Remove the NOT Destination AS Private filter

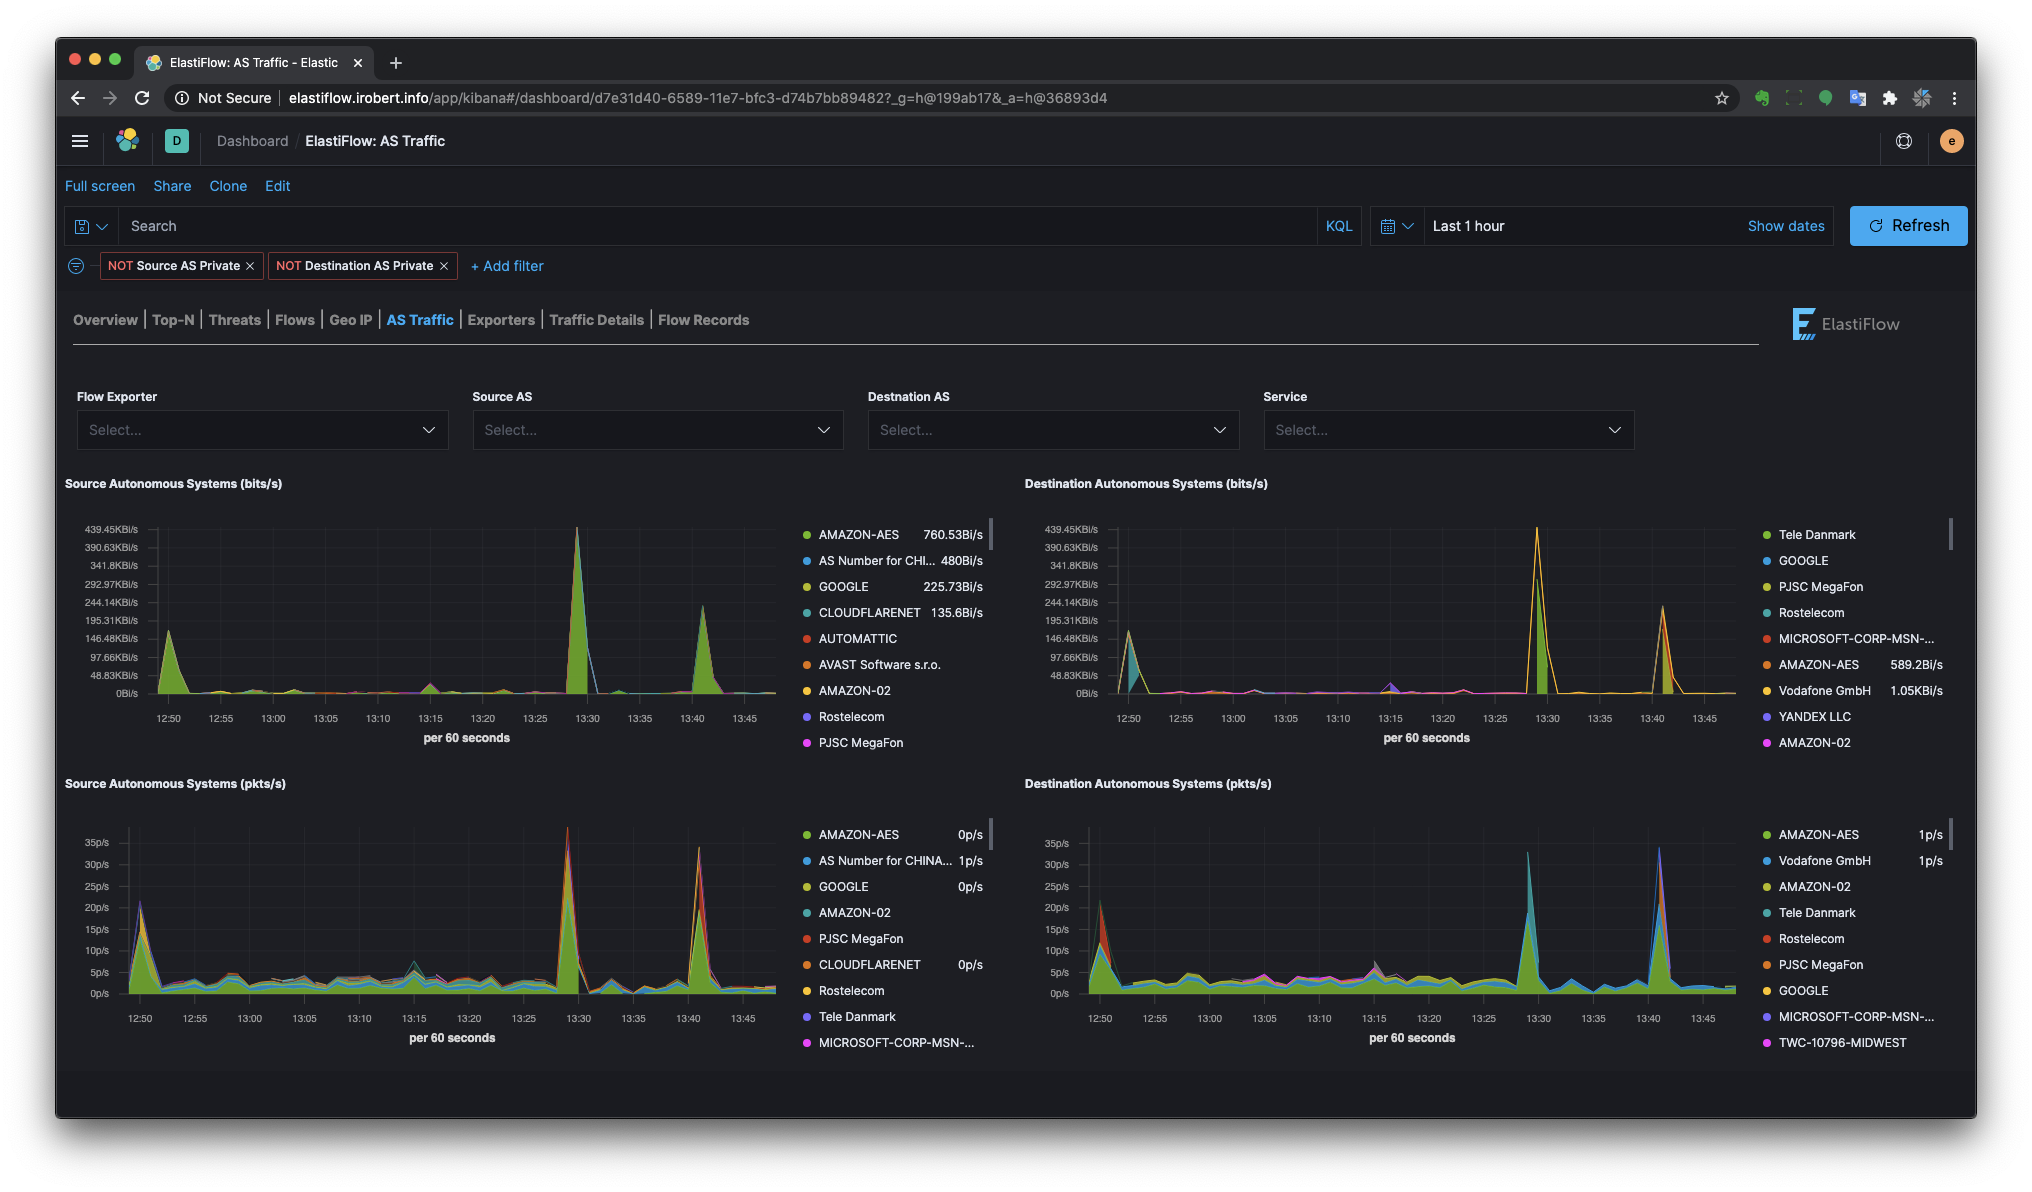point(444,266)
